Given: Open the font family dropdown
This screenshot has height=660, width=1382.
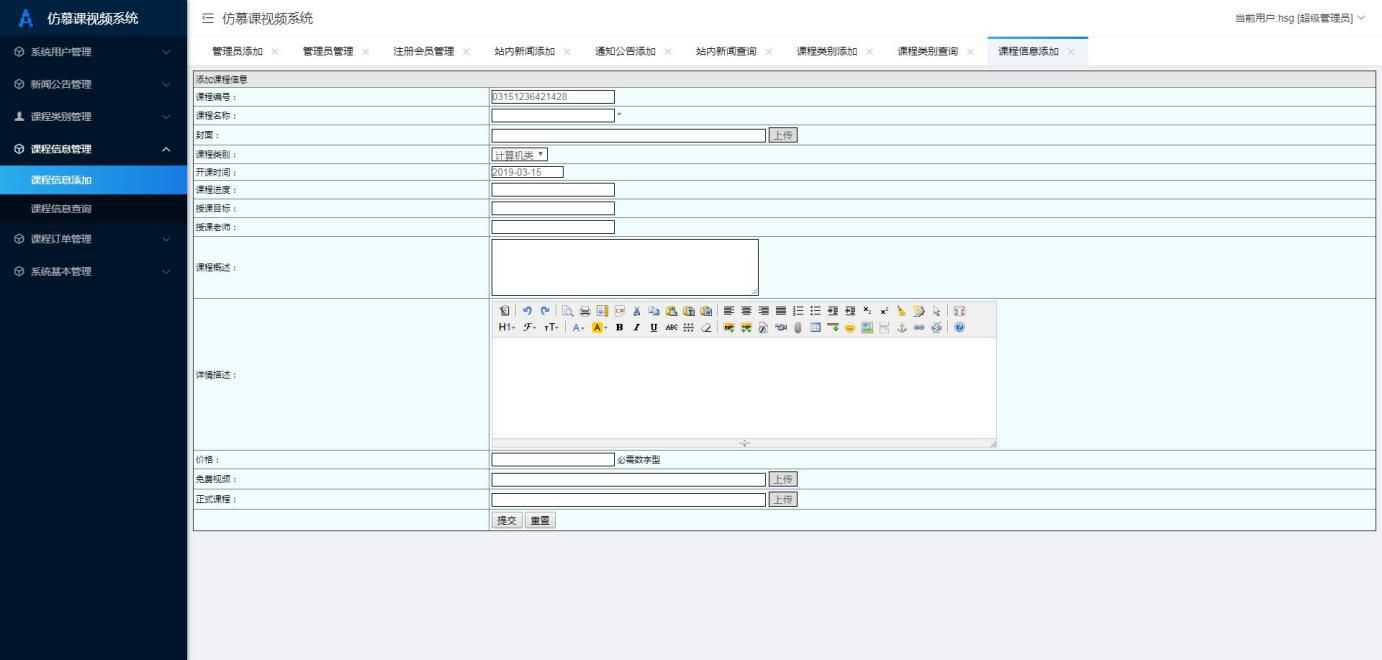Looking at the screenshot, I should click(529, 327).
